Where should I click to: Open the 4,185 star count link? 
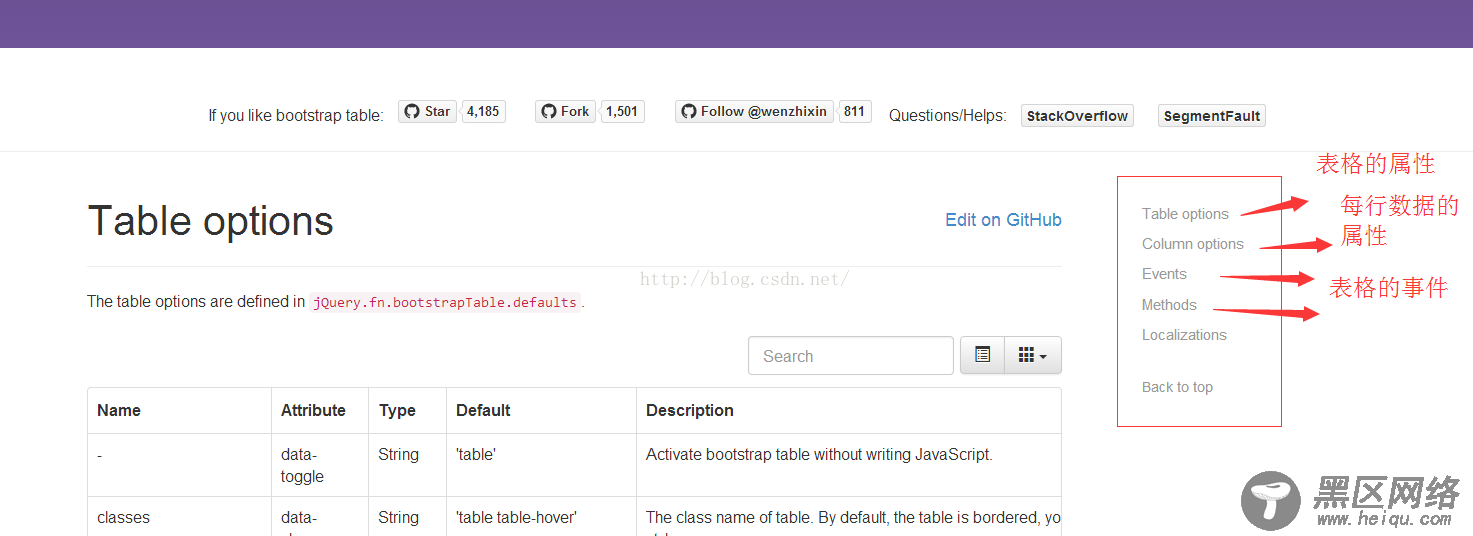coord(483,112)
